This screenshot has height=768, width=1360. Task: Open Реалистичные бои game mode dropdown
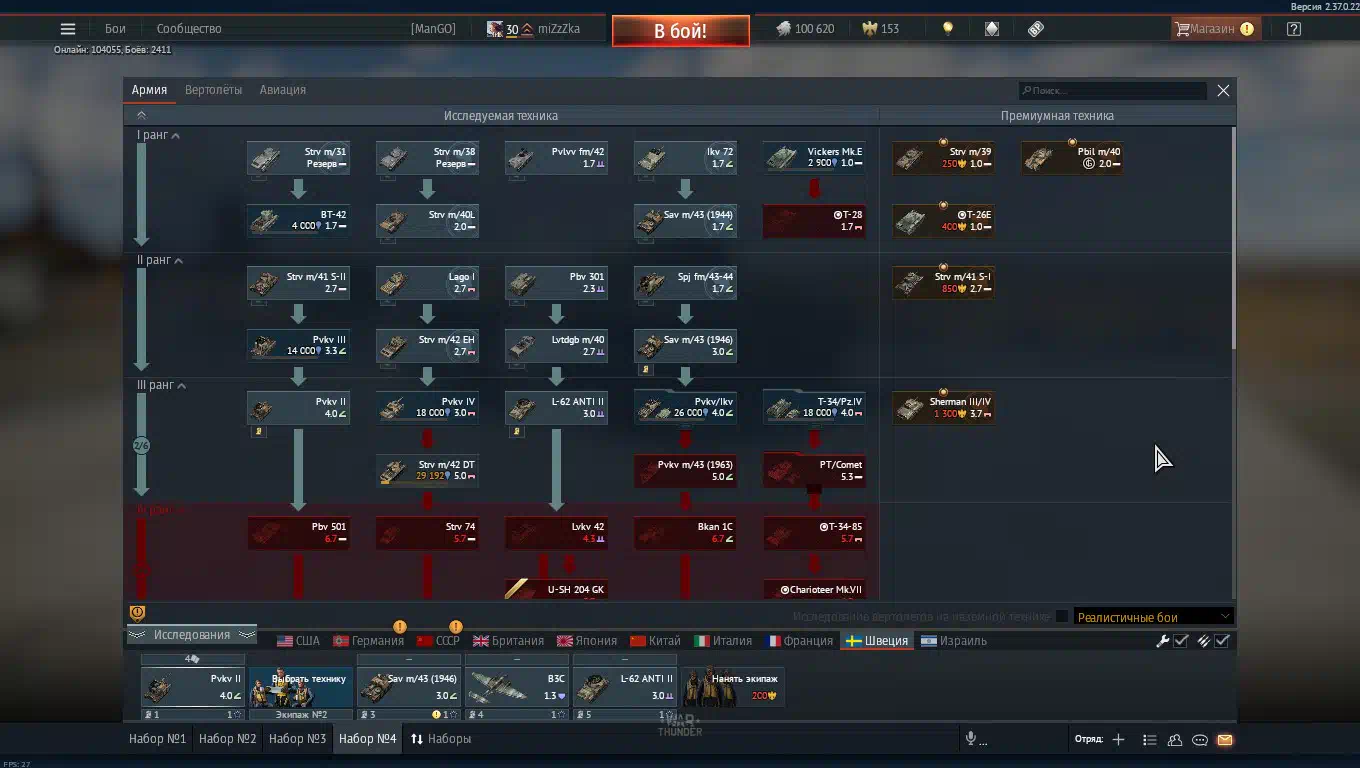(x=1153, y=617)
